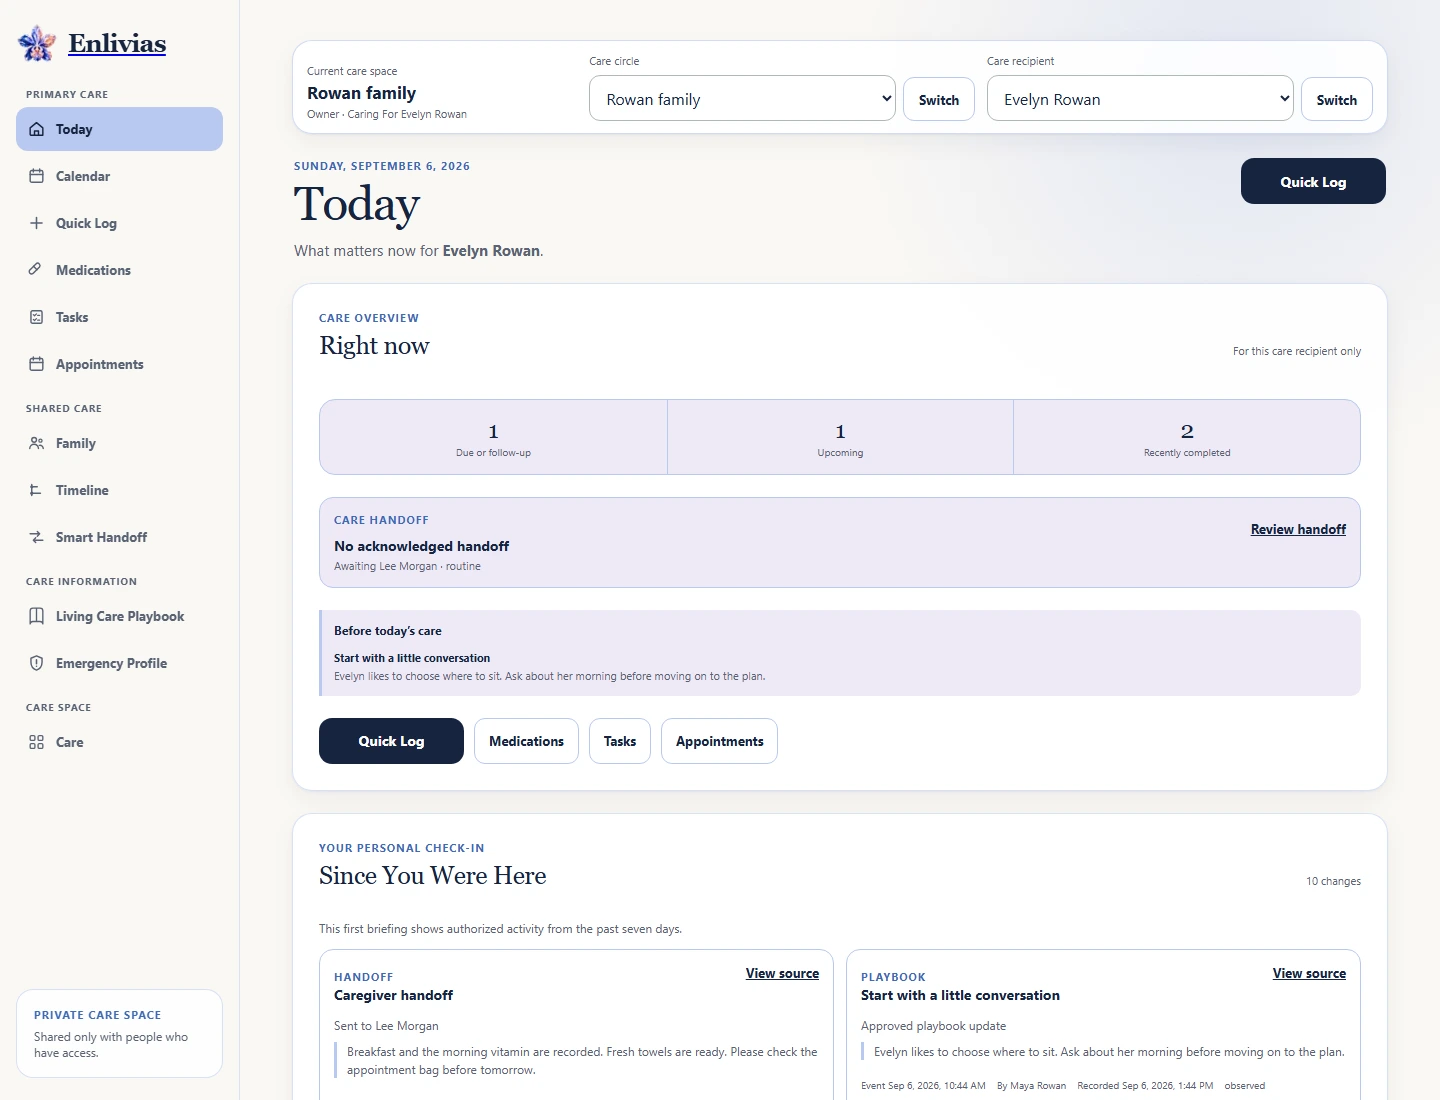
Task: Click the Calendar icon in sidebar
Action: 37,176
